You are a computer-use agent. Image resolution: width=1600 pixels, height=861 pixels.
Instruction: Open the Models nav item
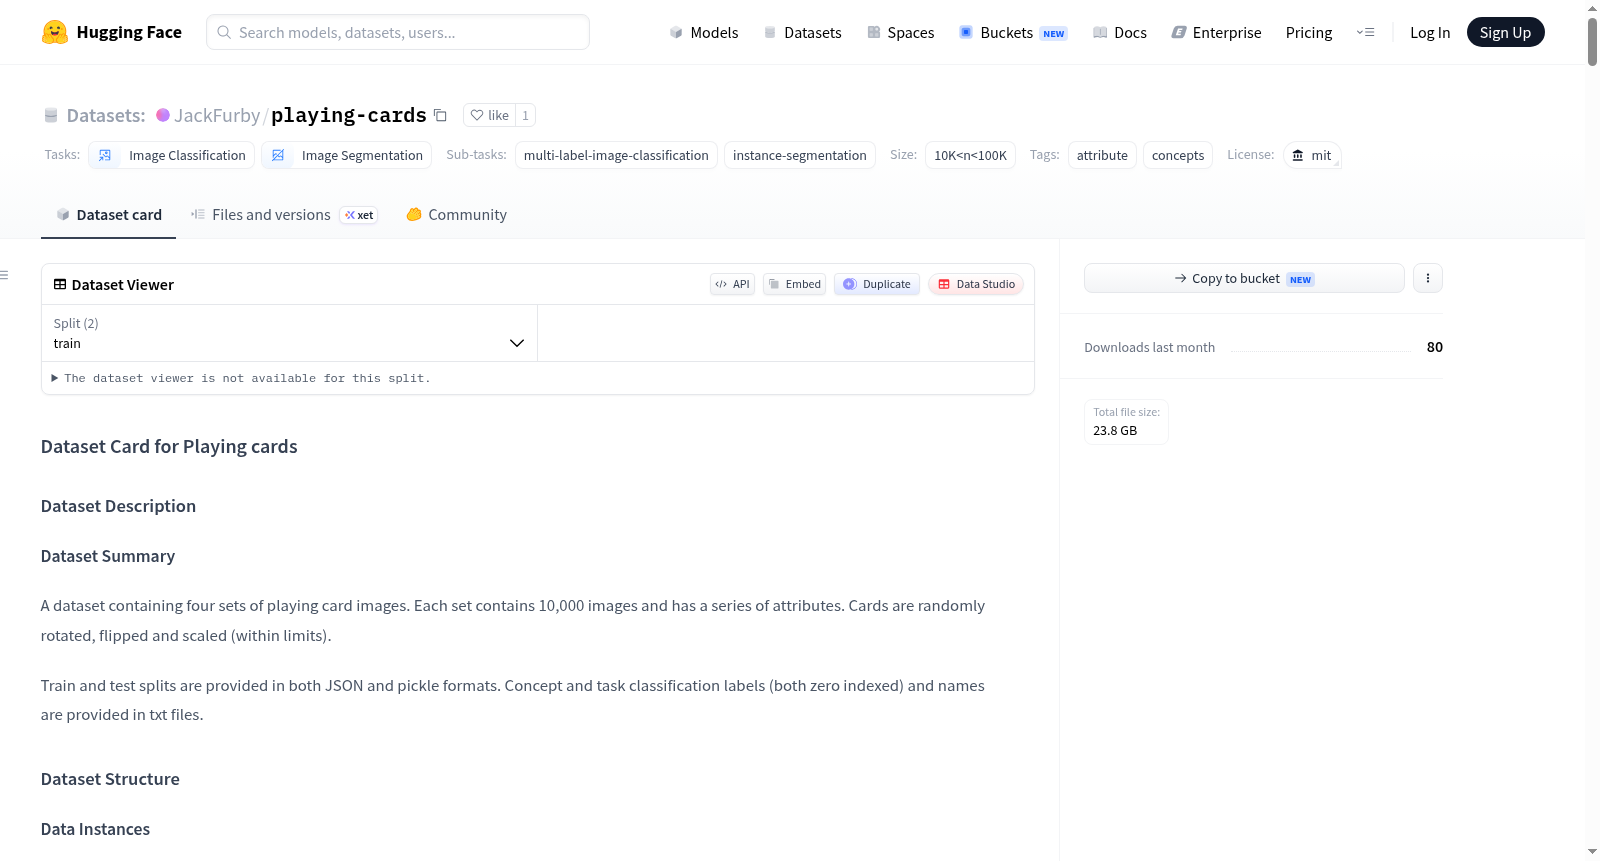click(x=704, y=32)
